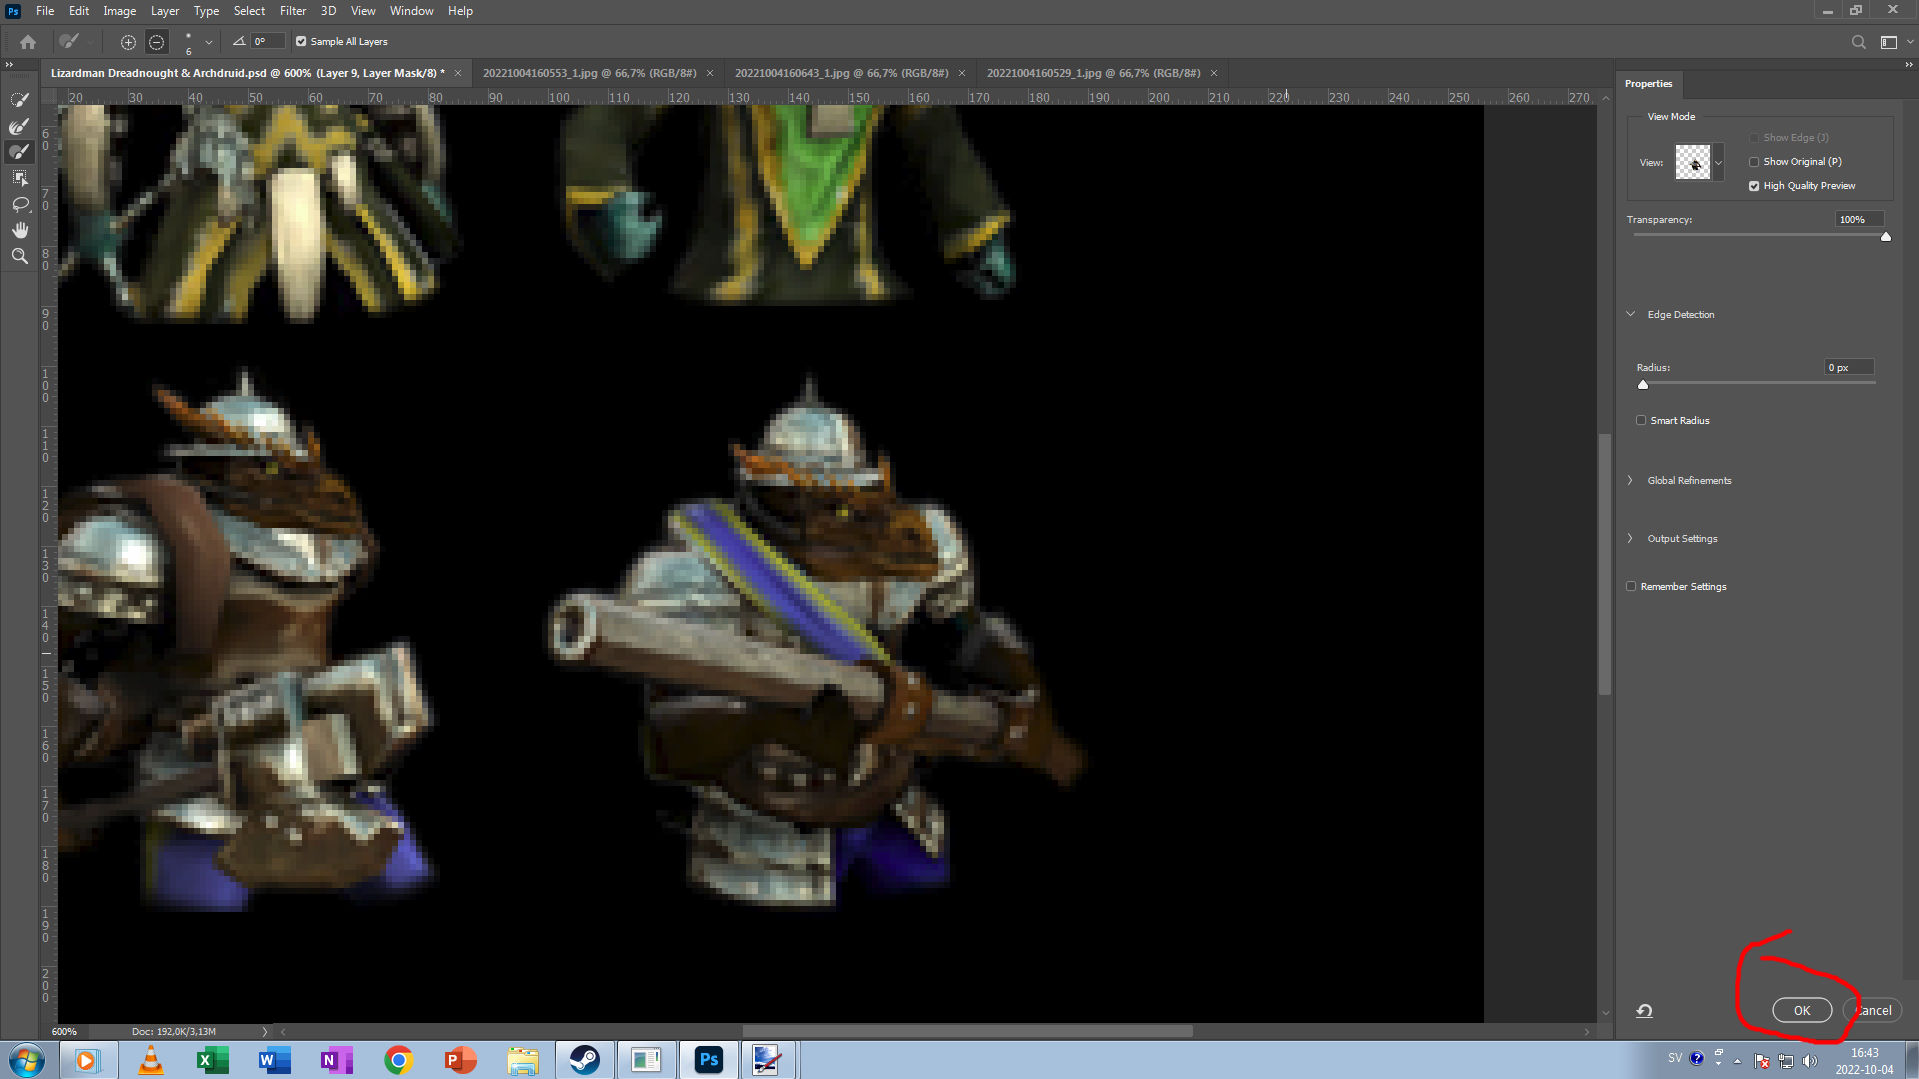The height and width of the screenshot is (1079, 1919).
Task: Select the Quick Selection tool
Action: [19, 100]
